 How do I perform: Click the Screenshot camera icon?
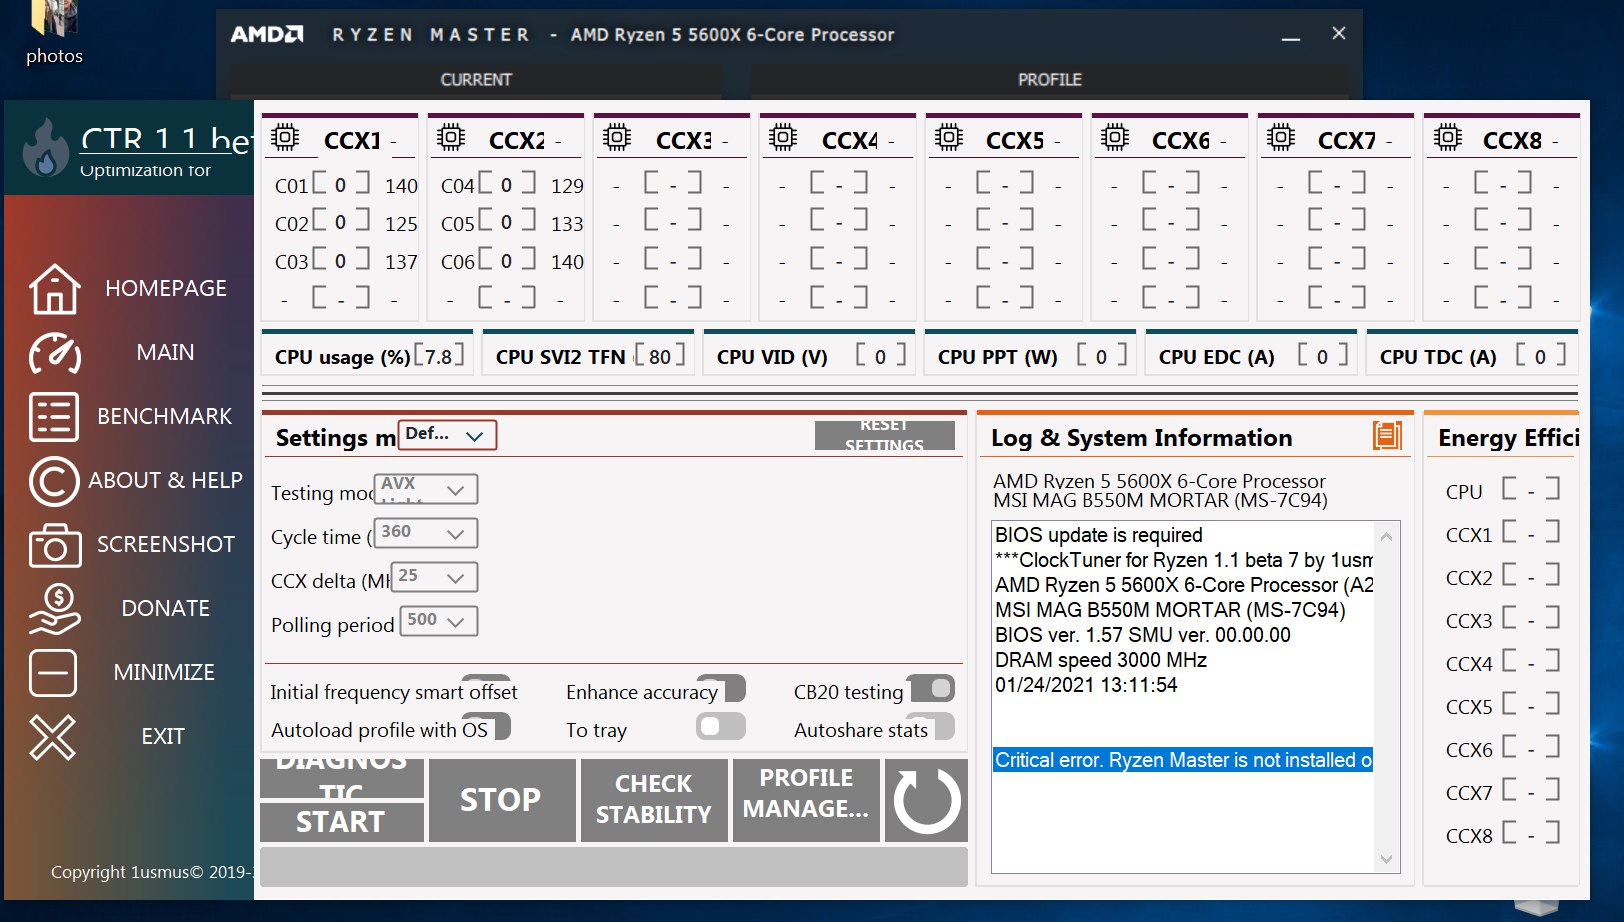pos(54,545)
